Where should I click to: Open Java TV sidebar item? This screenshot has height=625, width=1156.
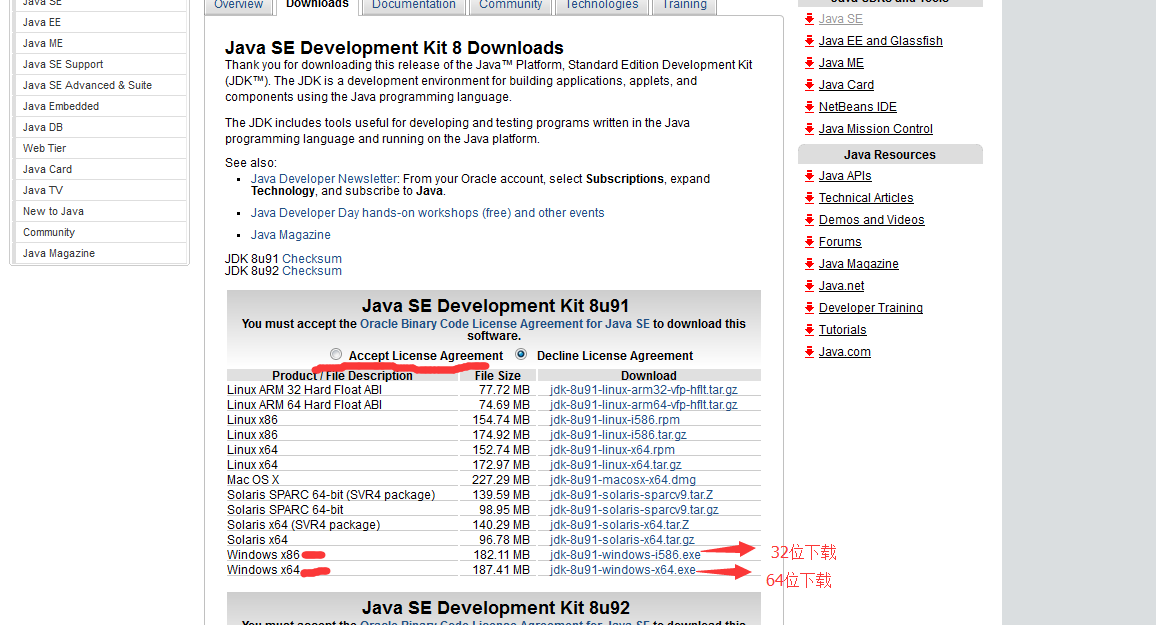pyautogui.click(x=102, y=190)
